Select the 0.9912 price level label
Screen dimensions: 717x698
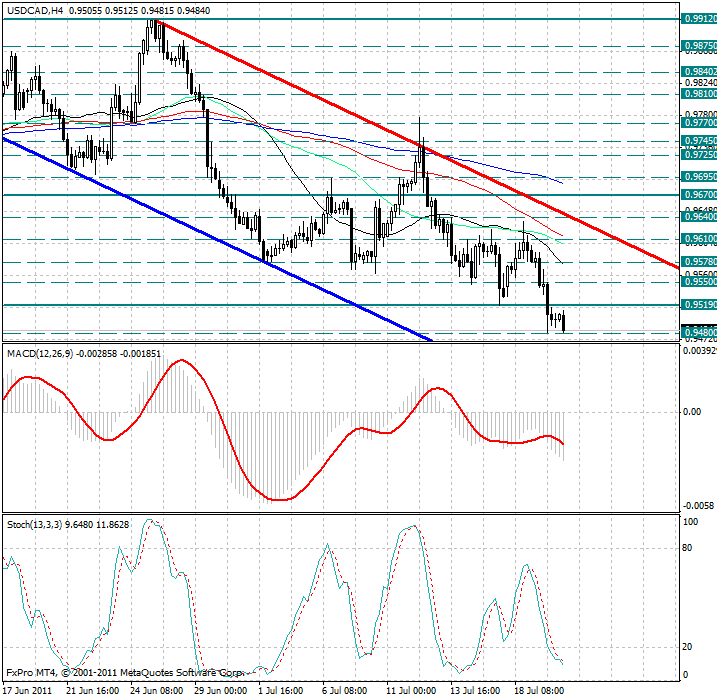click(x=699, y=19)
